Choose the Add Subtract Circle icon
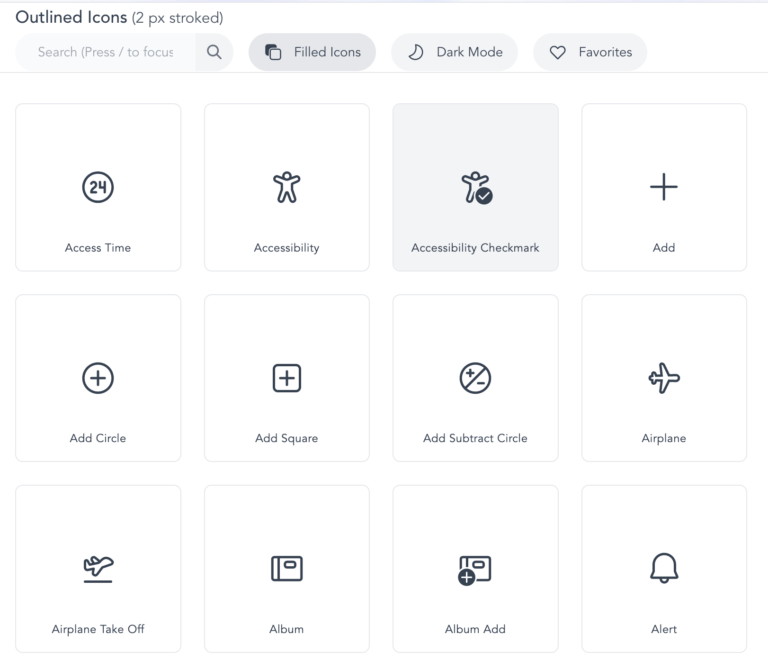Viewport: 768px width, 670px height. (475, 377)
